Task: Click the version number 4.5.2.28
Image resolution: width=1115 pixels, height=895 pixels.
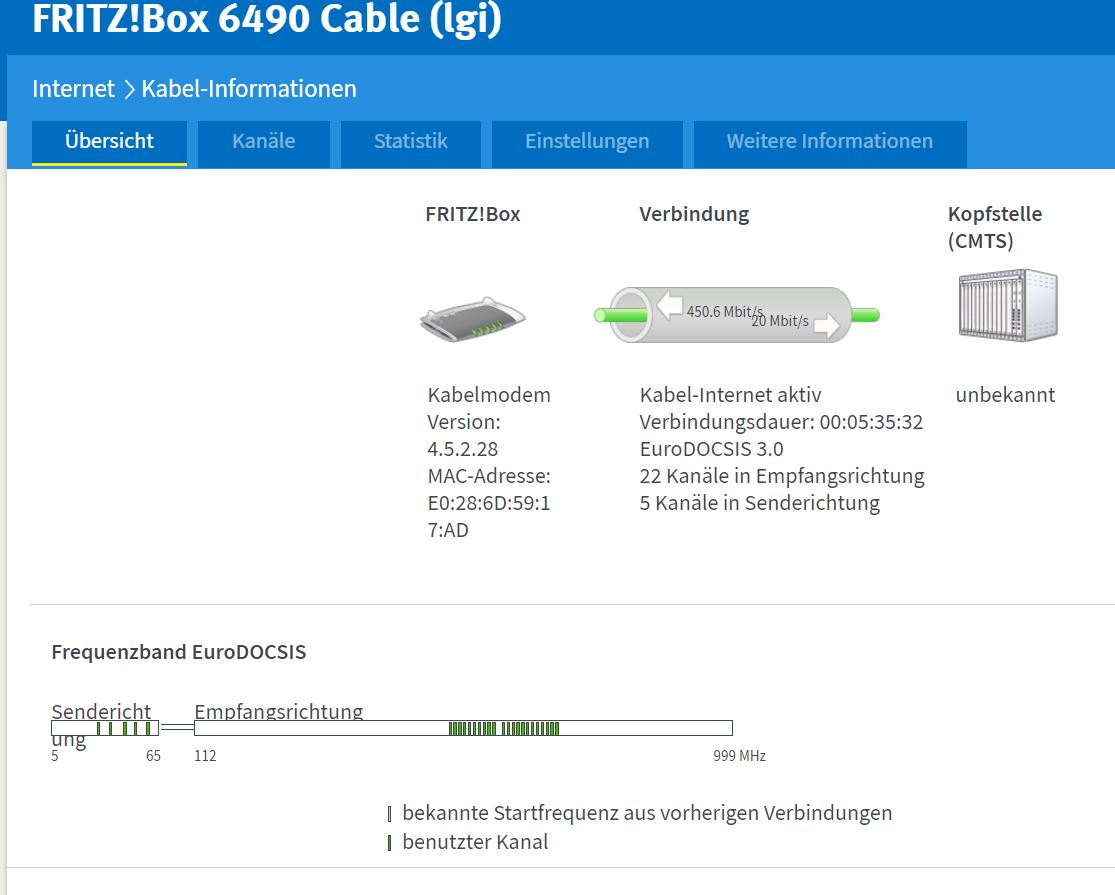Action: click(x=463, y=449)
